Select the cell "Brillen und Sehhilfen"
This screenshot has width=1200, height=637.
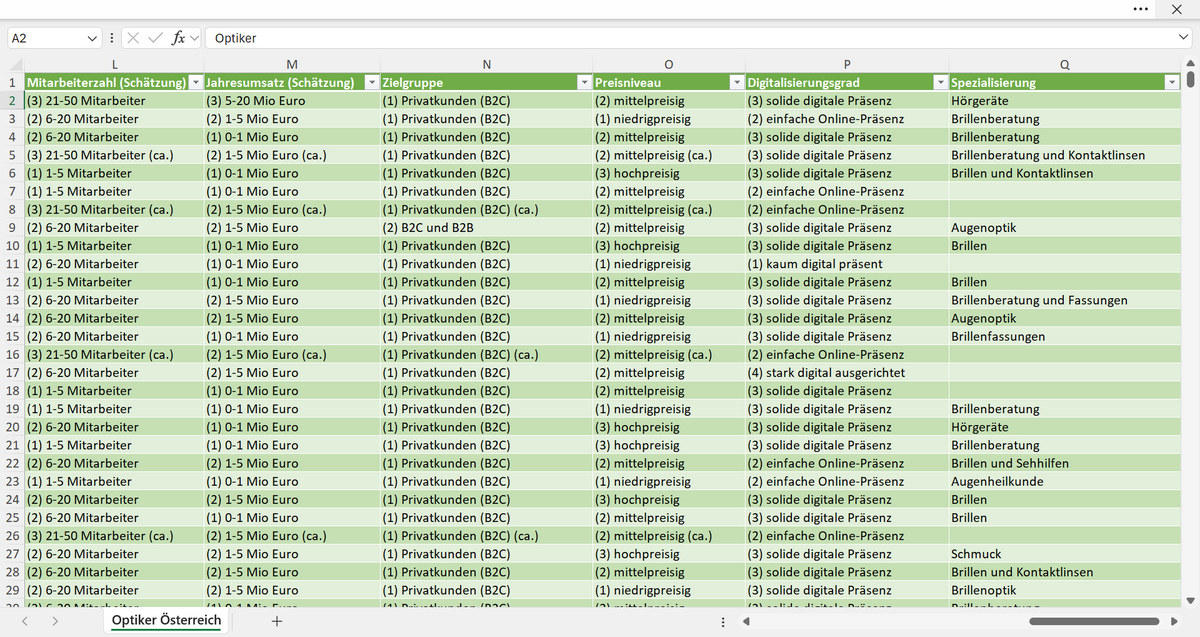1064,464
